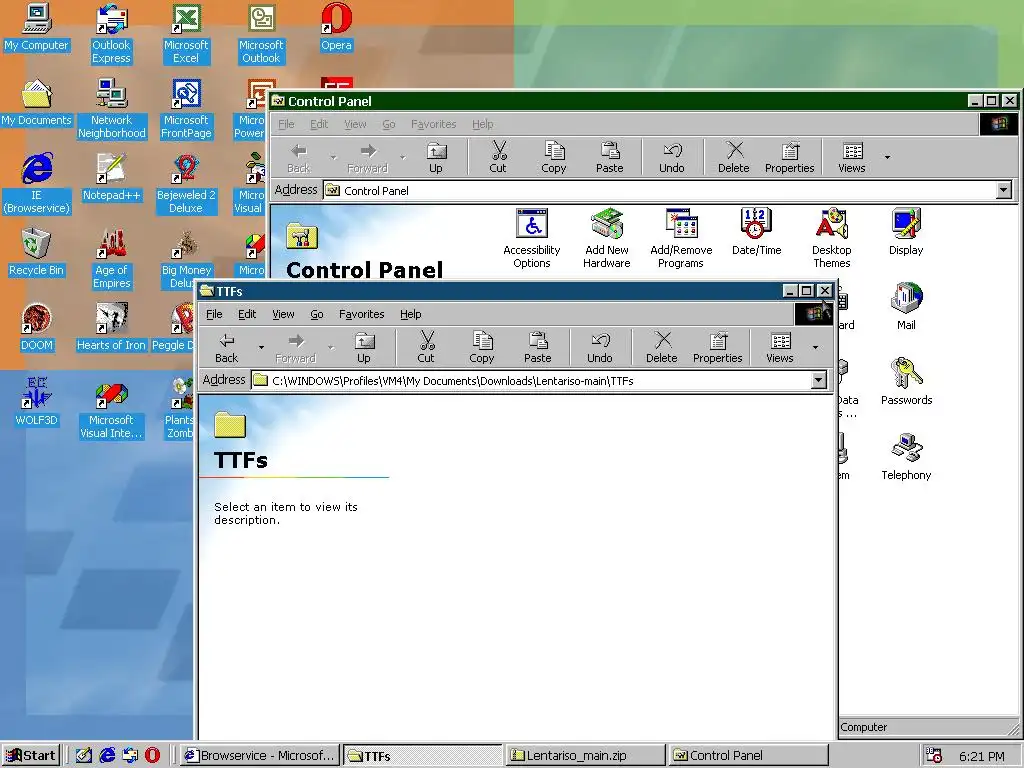This screenshot has height=768, width=1024.
Task: Select Network Neighborhood desktop icon
Action: click(111, 109)
